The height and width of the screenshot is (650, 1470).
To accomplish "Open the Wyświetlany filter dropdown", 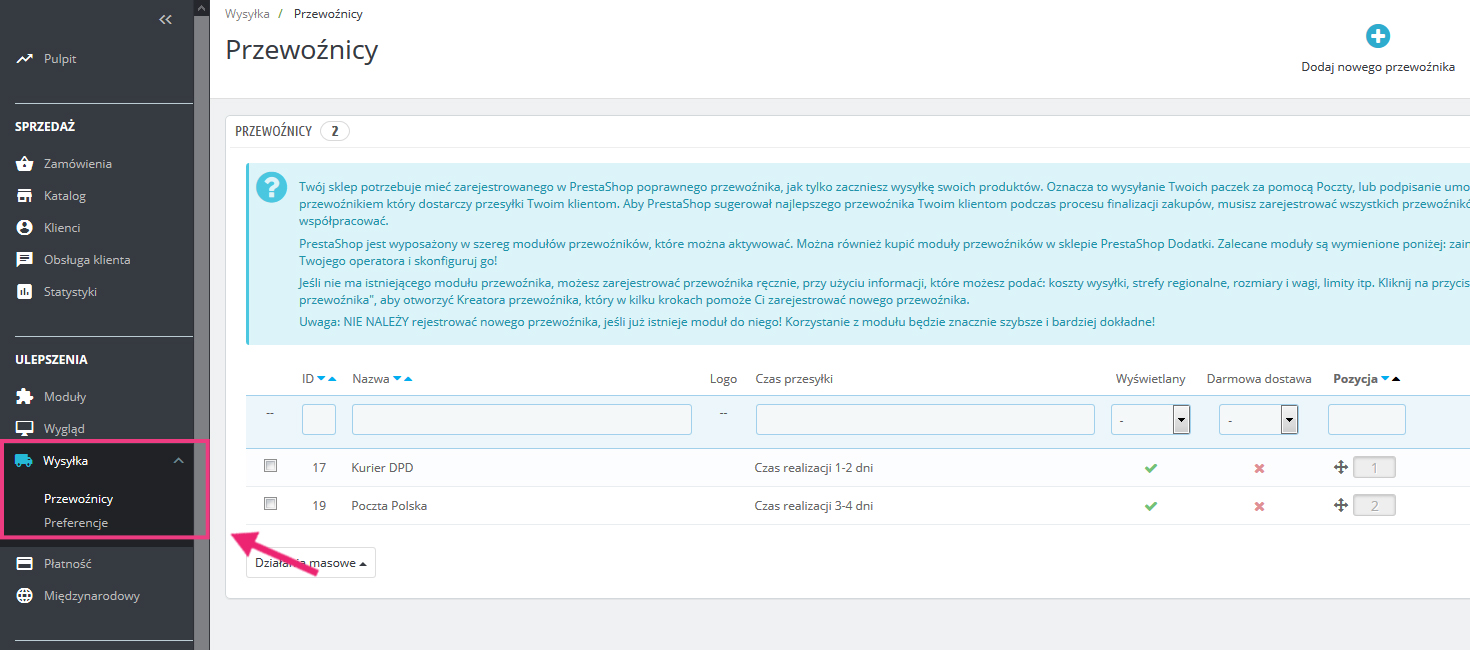I will click(x=1152, y=420).
